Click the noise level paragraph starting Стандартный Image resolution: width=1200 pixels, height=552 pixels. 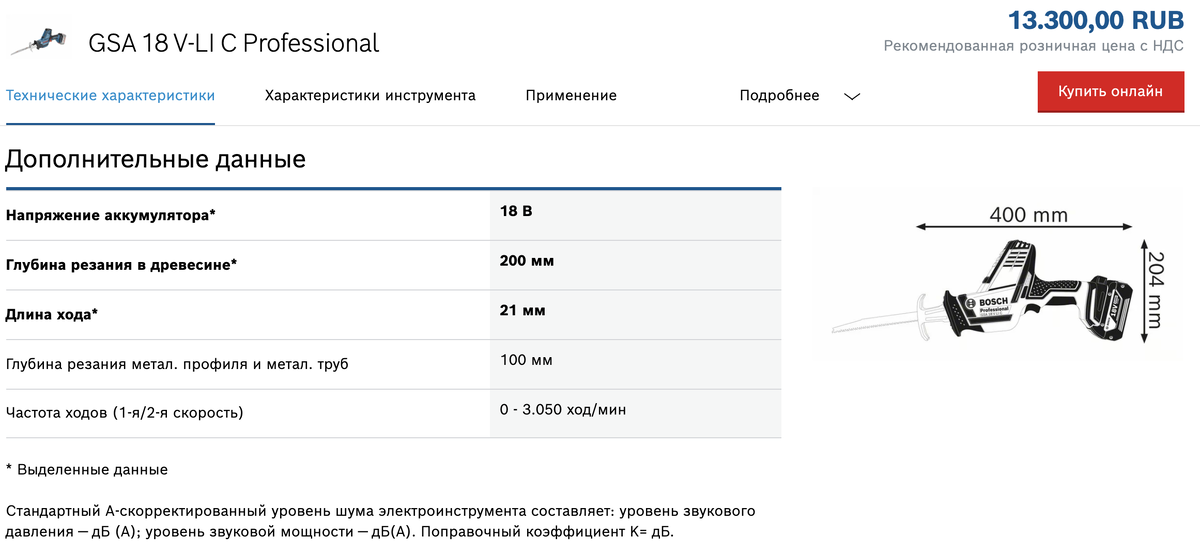(x=381, y=521)
